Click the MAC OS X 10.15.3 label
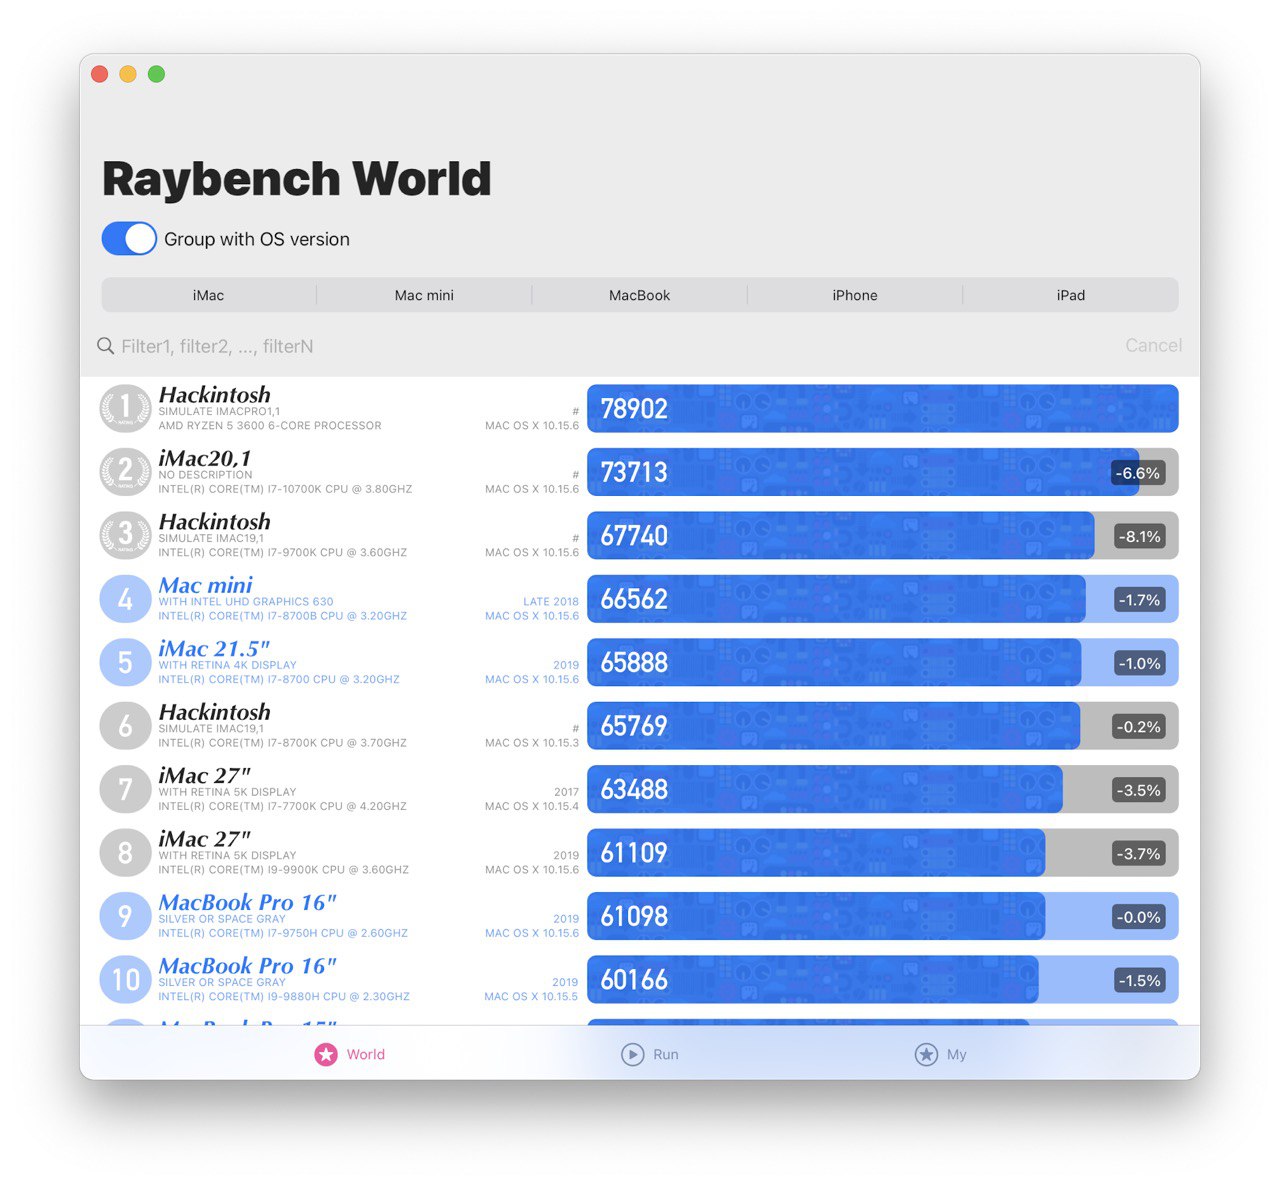 532,743
